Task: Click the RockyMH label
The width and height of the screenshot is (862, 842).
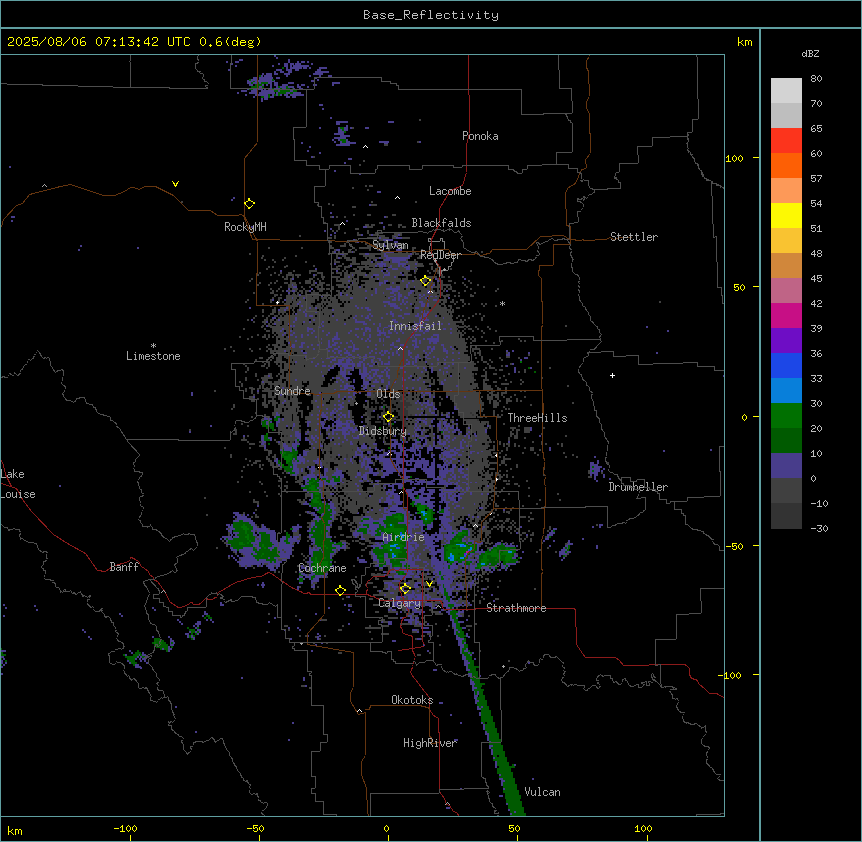Action: pyautogui.click(x=245, y=227)
